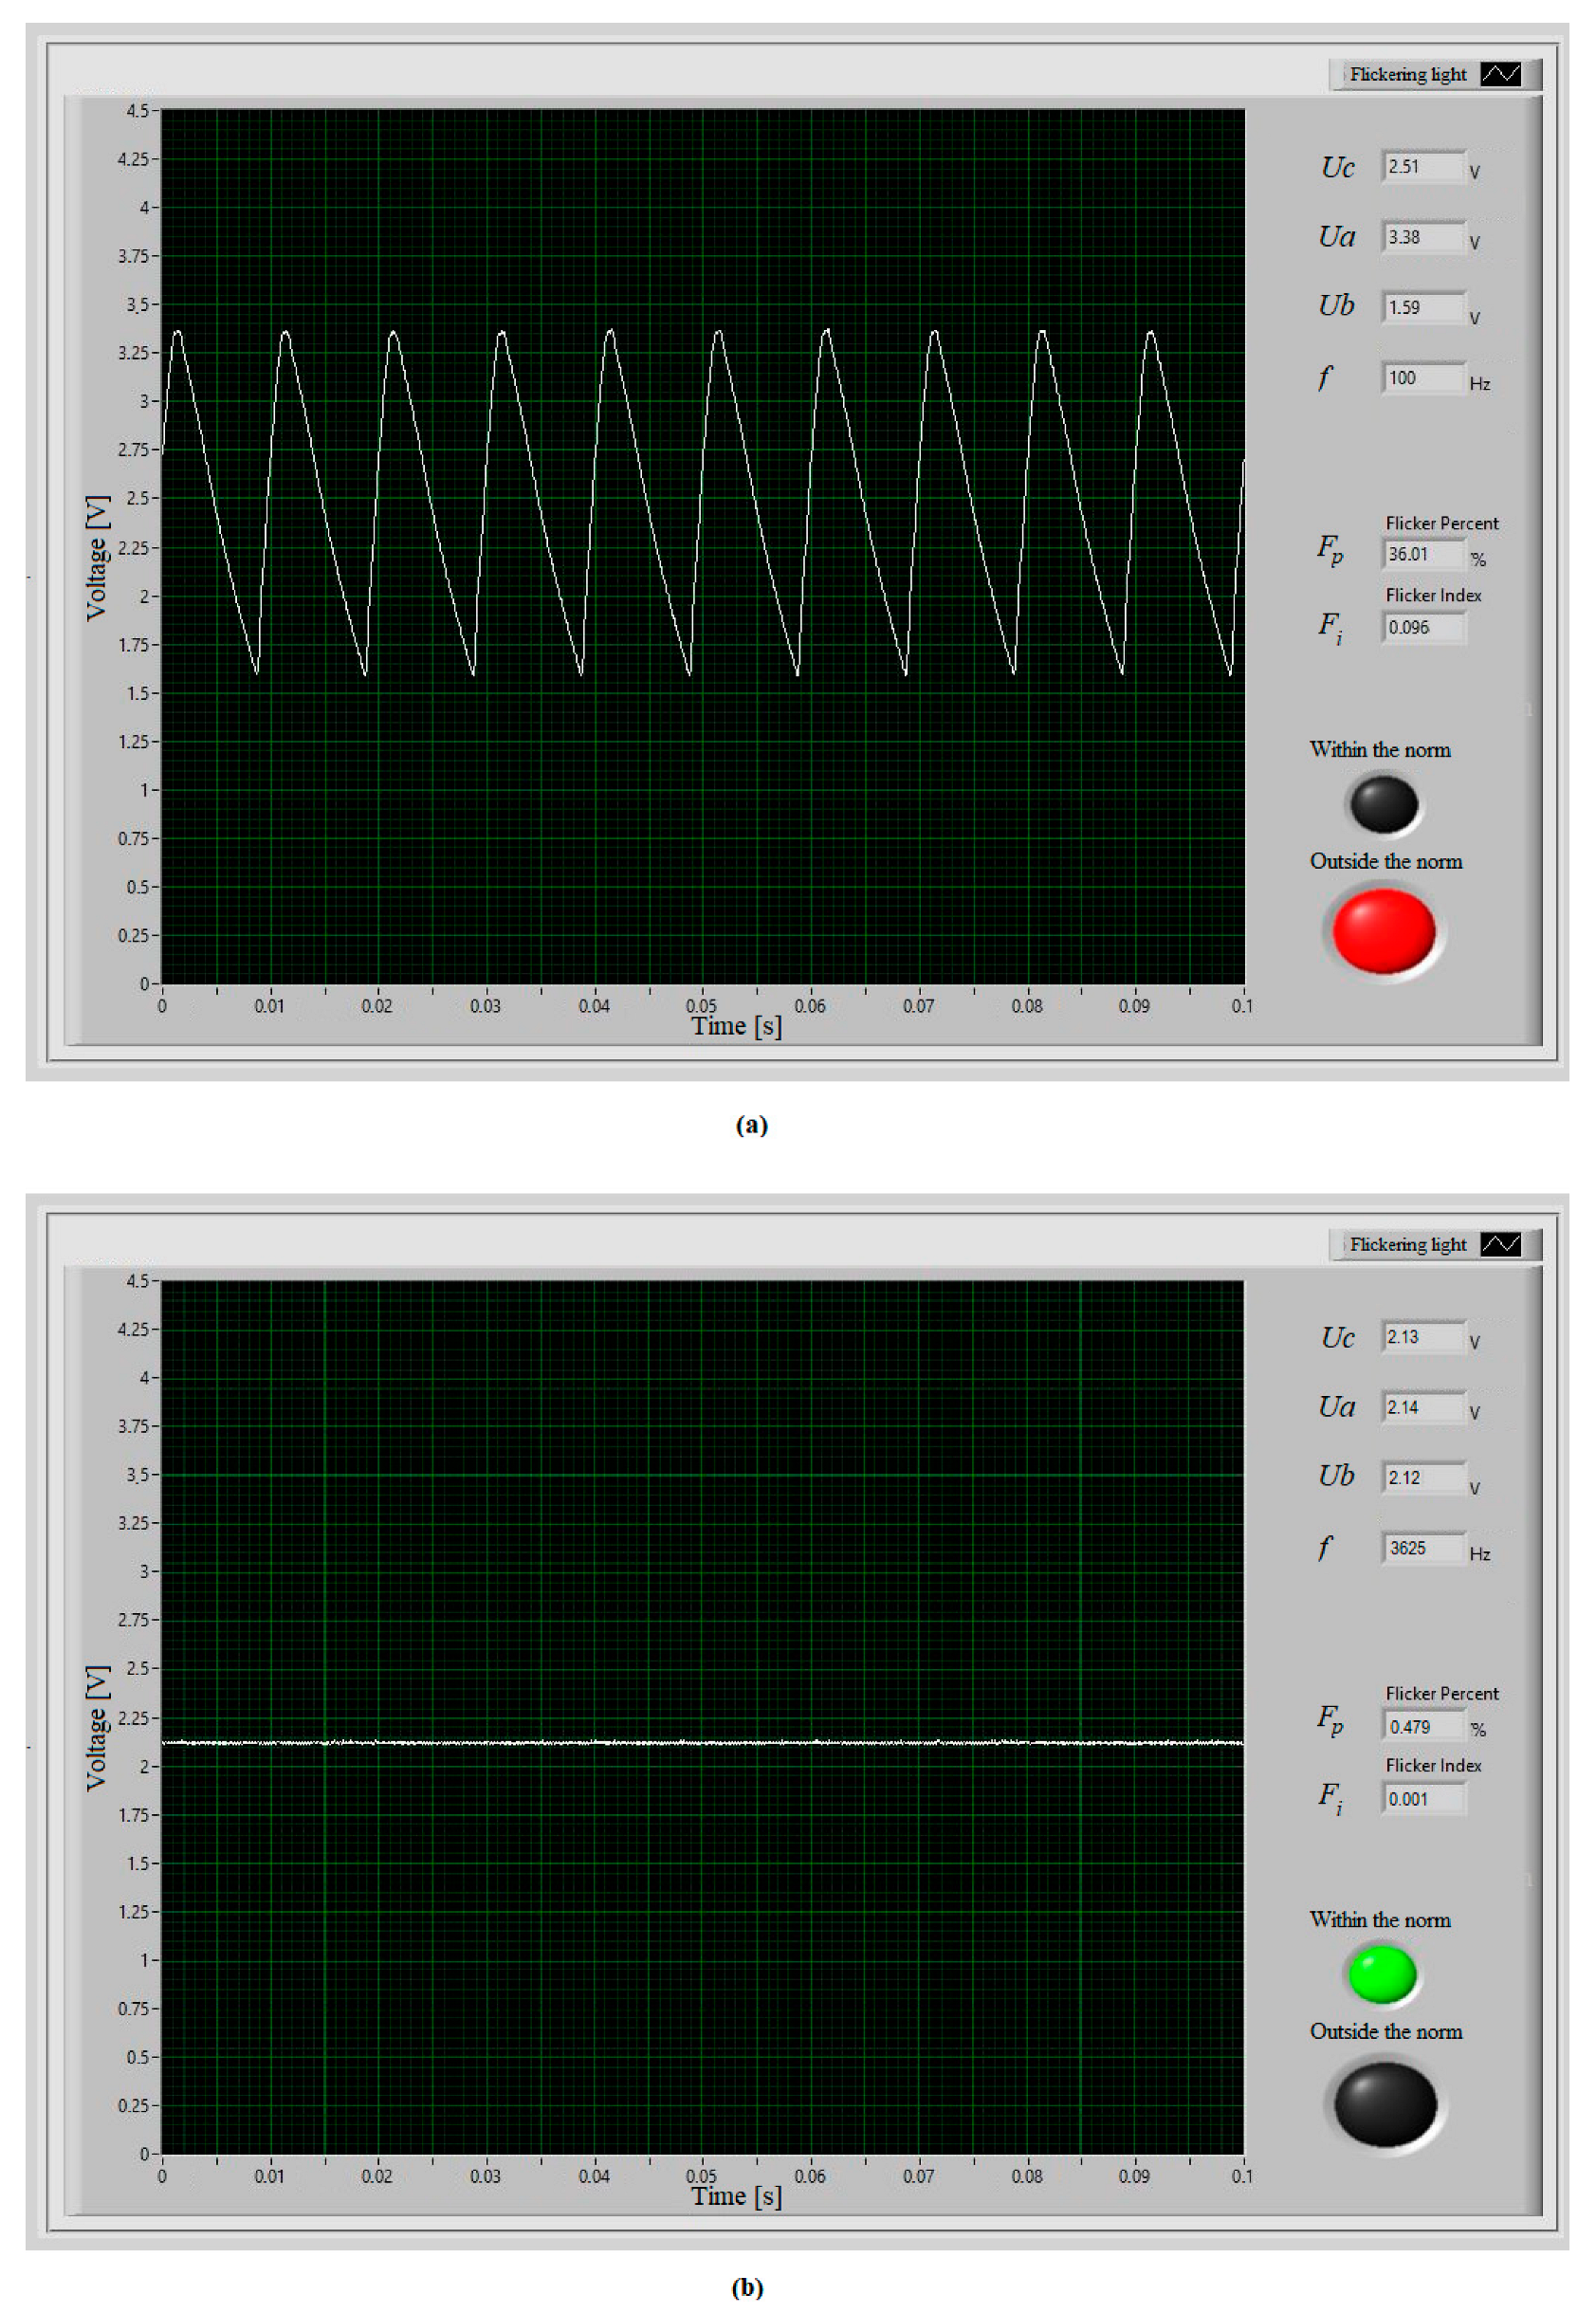
Task: Click the Flicker Index field showing 0.096
Action: point(1423,628)
